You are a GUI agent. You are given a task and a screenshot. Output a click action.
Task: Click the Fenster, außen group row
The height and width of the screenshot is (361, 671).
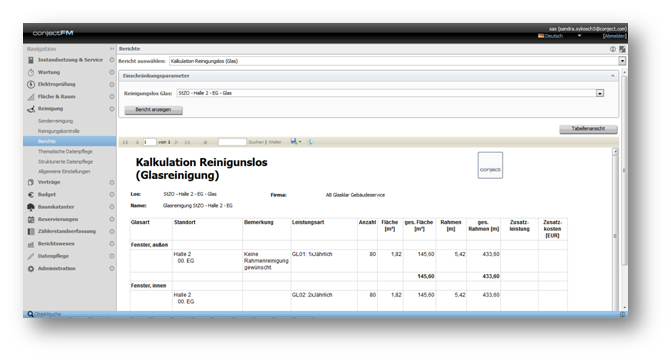pos(349,245)
